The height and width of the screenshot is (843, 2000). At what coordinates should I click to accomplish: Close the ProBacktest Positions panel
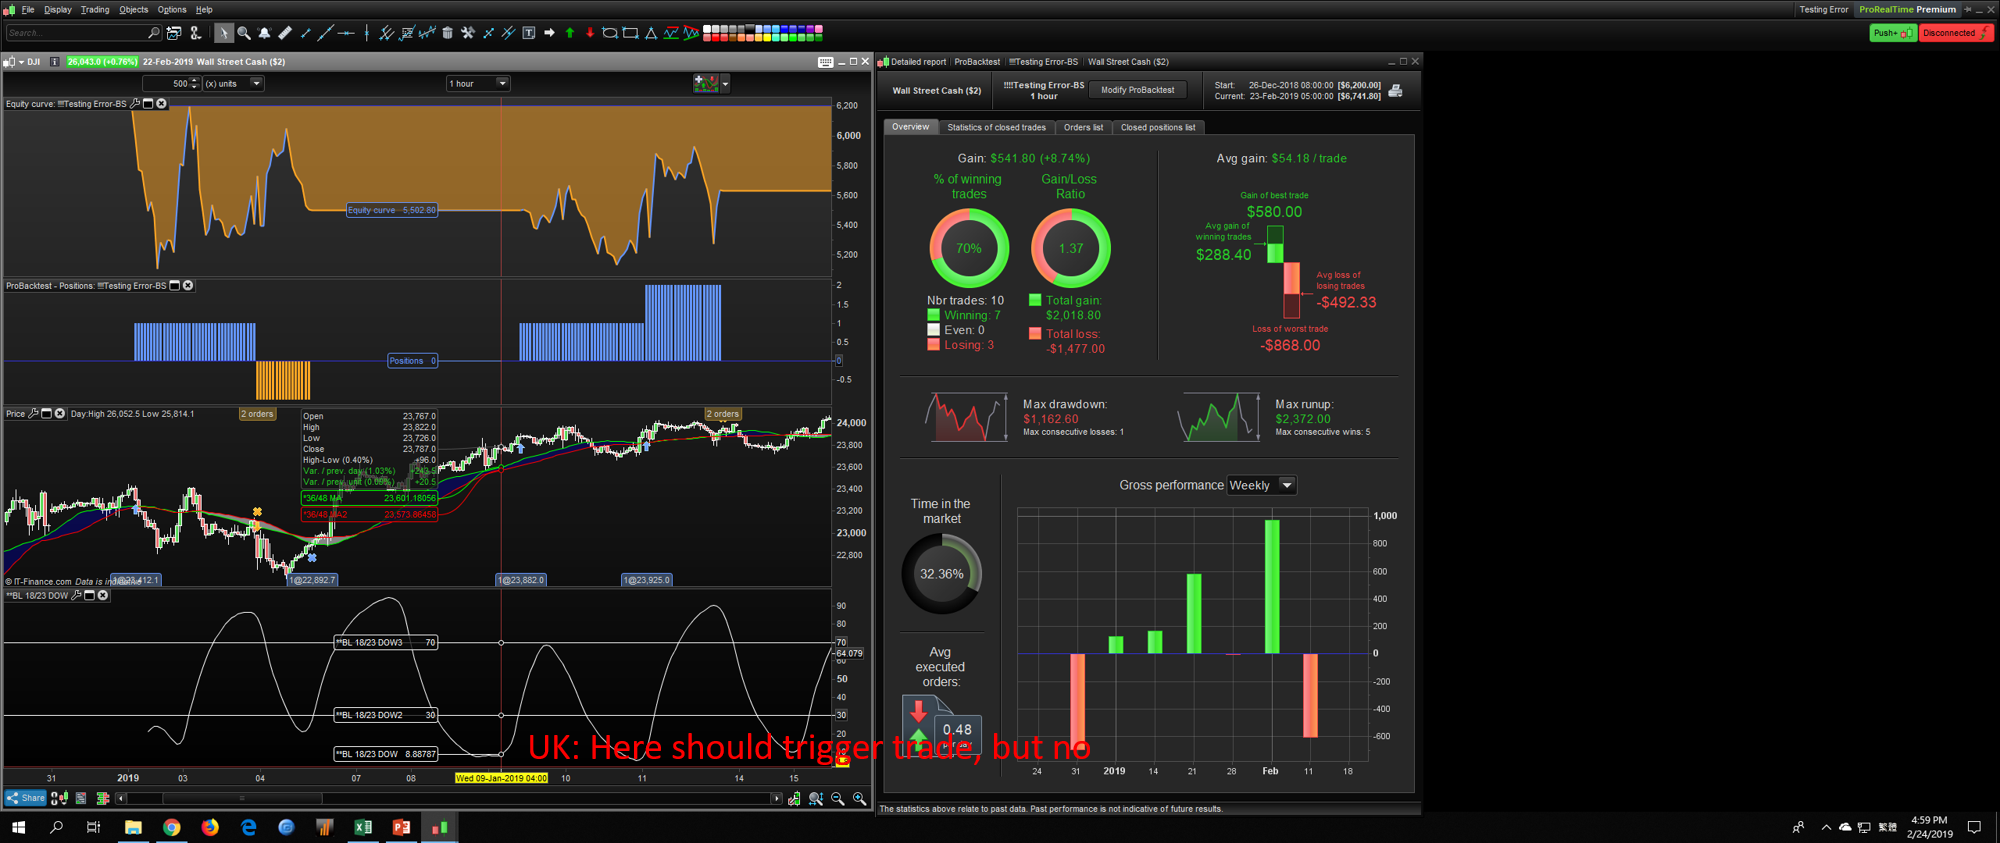pyautogui.click(x=188, y=286)
